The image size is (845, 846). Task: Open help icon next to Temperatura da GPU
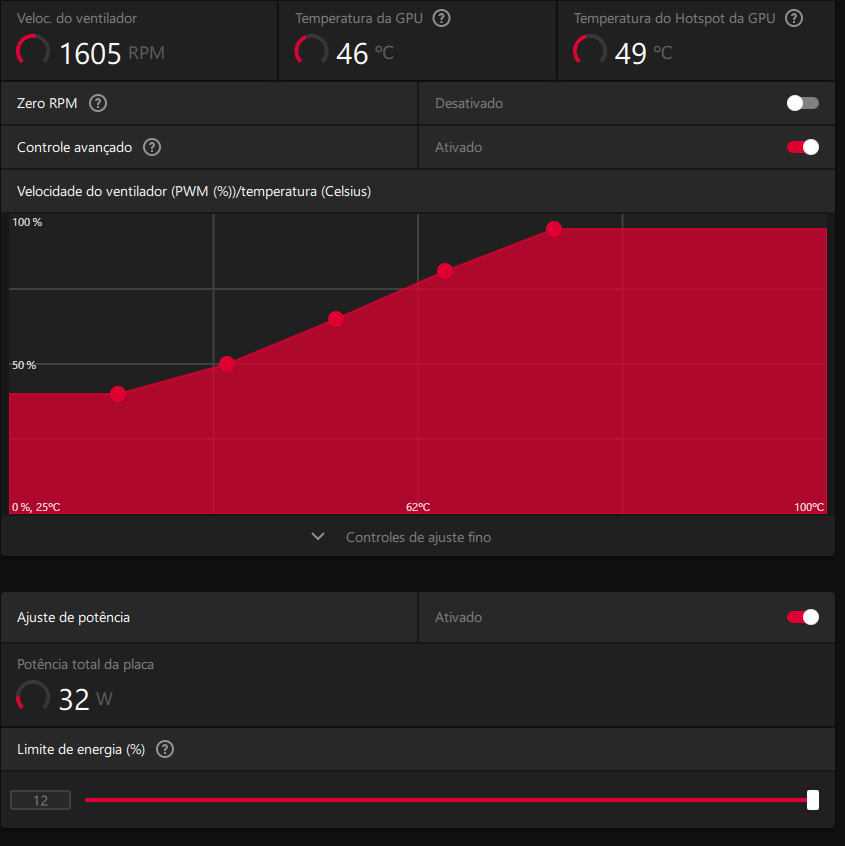441,18
